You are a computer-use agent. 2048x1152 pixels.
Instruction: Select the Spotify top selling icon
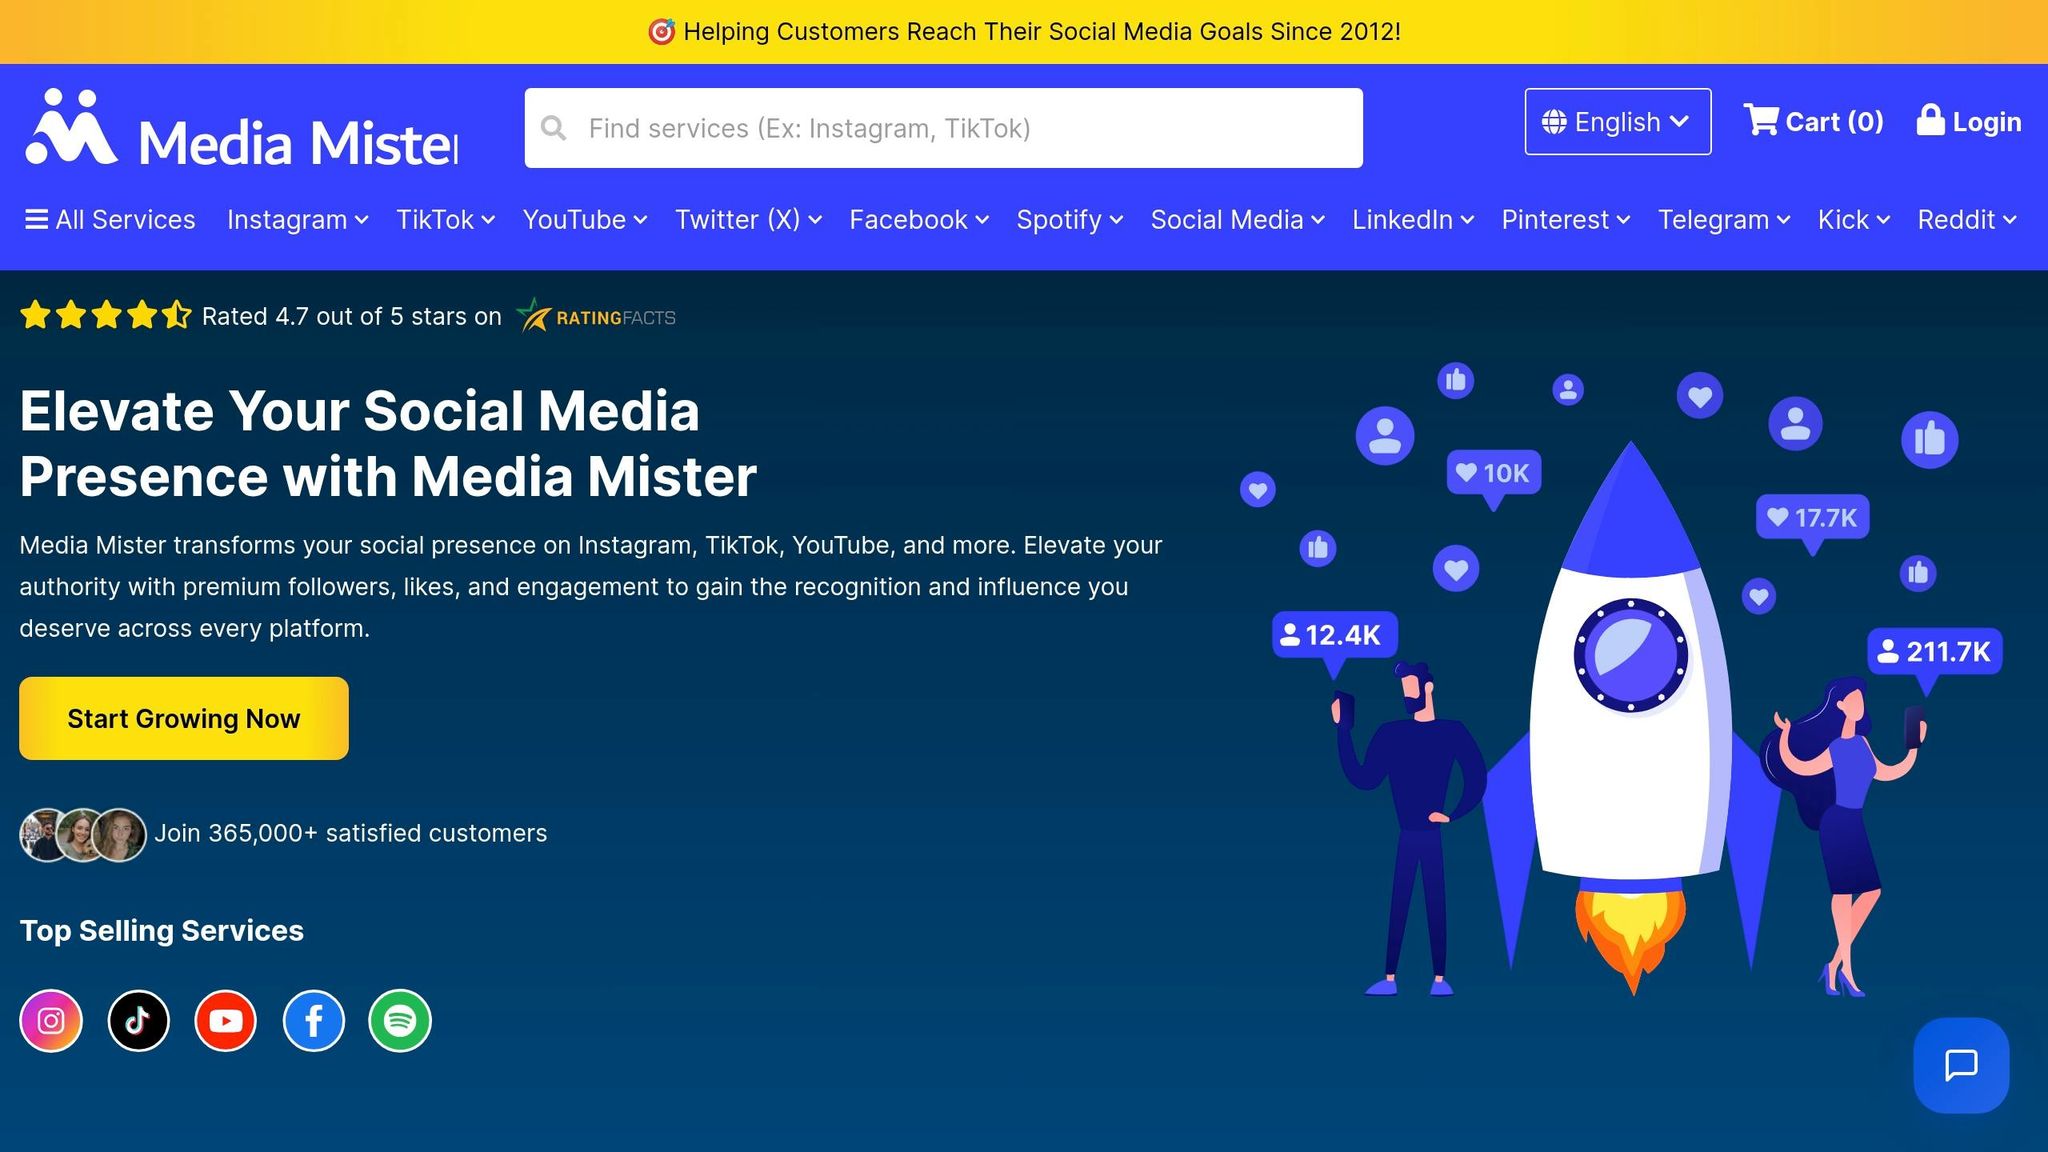(400, 1020)
